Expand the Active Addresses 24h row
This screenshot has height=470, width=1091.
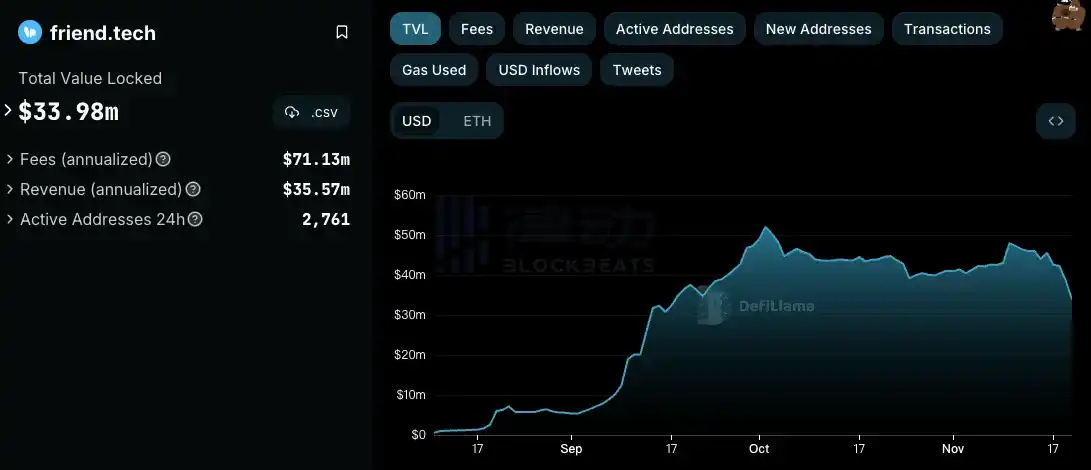pyautogui.click(x=10, y=219)
